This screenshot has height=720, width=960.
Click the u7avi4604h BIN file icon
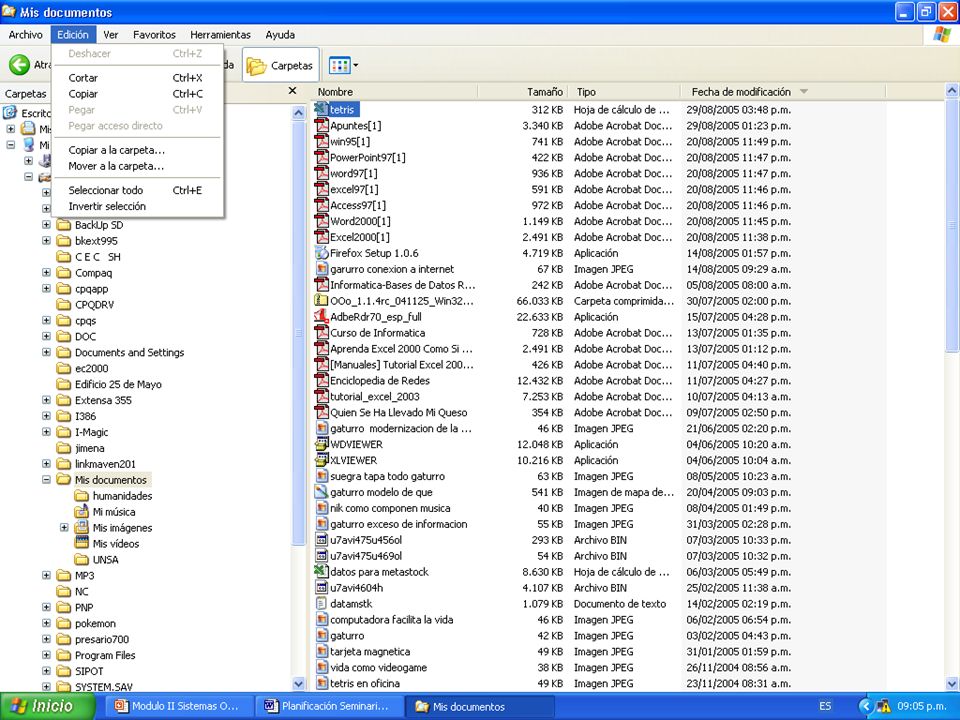click(x=321, y=587)
